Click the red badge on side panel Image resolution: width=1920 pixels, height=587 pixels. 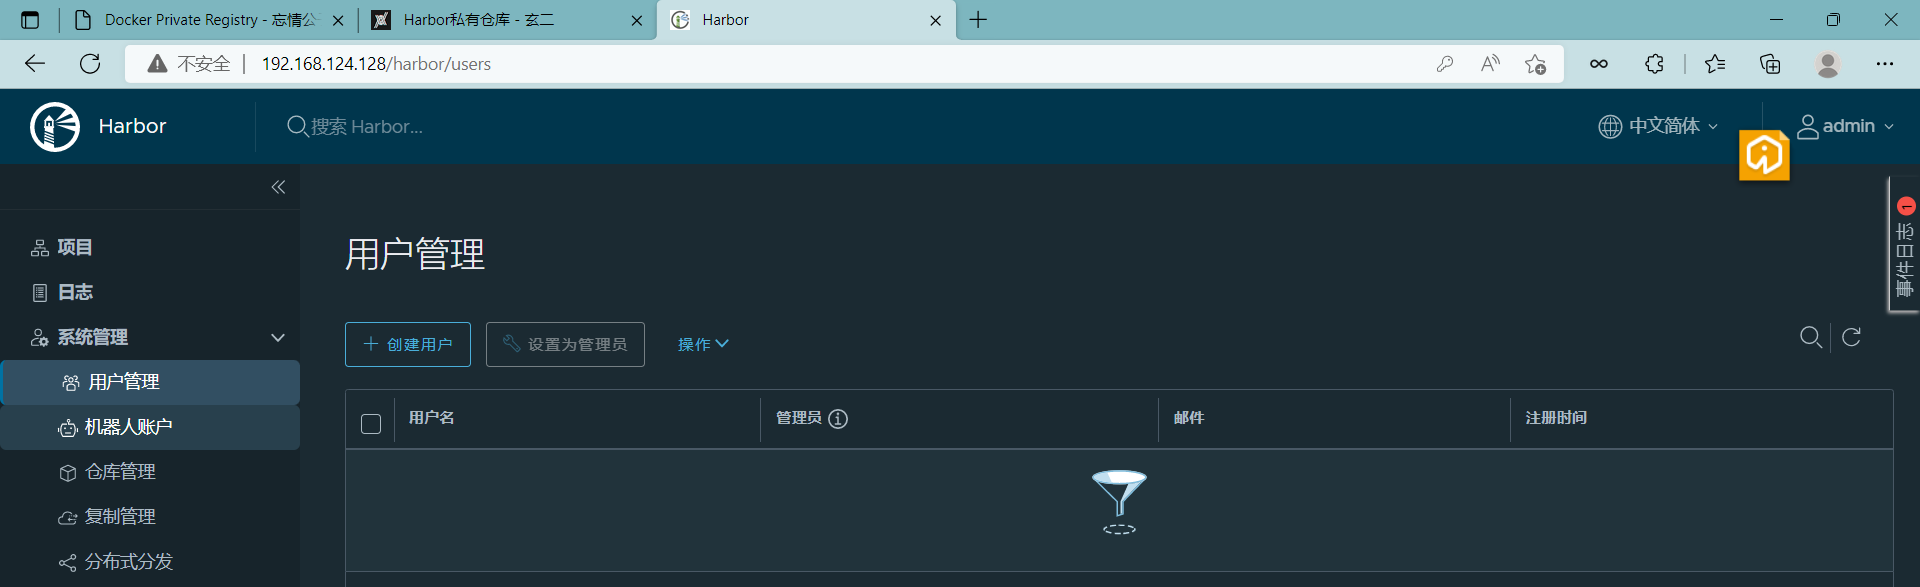tap(1906, 206)
